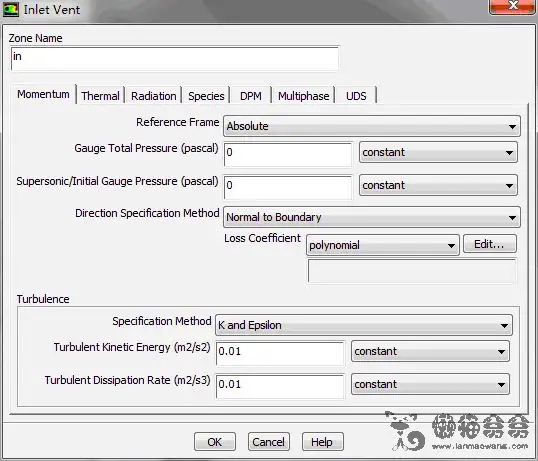Click the empty Loss Coefficient value box
Viewport: 538px width, 461px height.
pyautogui.click(x=412, y=271)
